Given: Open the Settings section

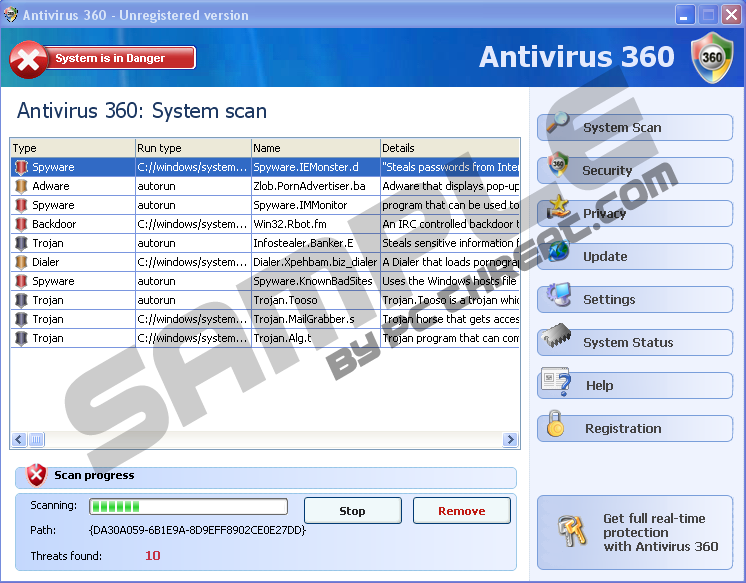Looking at the screenshot, I should (635, 299).
